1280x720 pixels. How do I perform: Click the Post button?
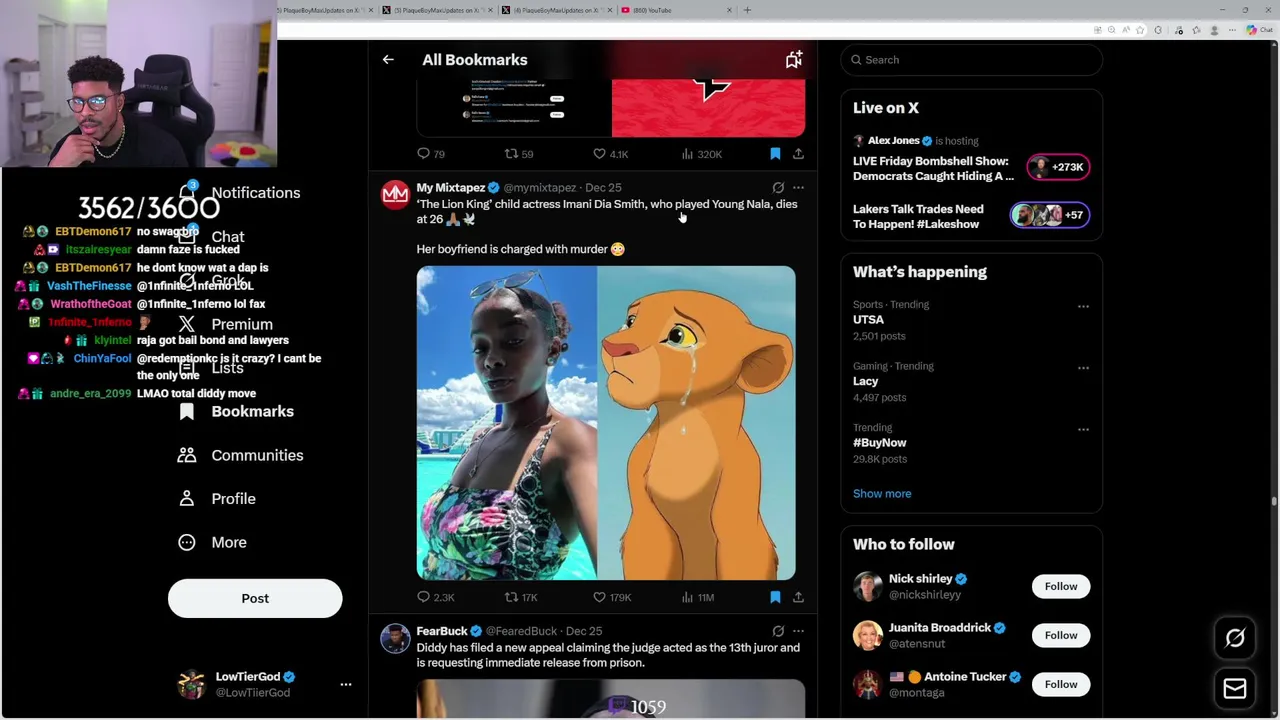point(255,598)
